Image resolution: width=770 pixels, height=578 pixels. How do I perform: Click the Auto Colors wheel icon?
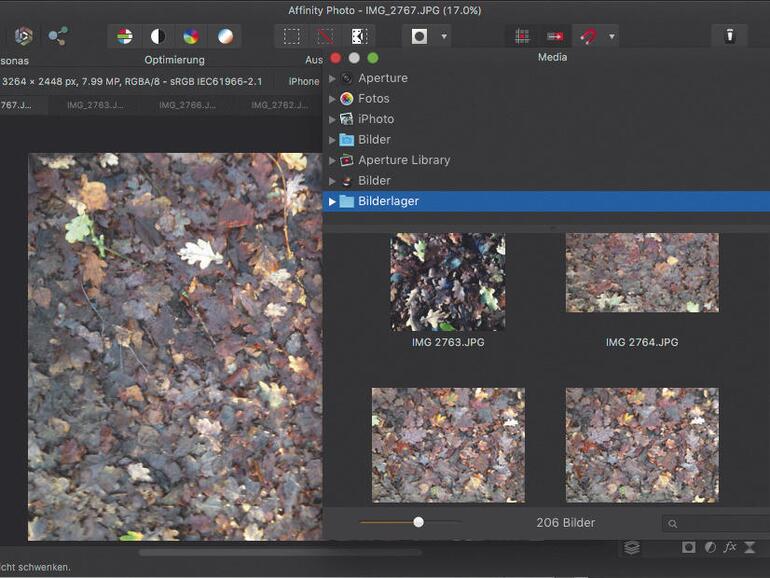pos(191,37)
